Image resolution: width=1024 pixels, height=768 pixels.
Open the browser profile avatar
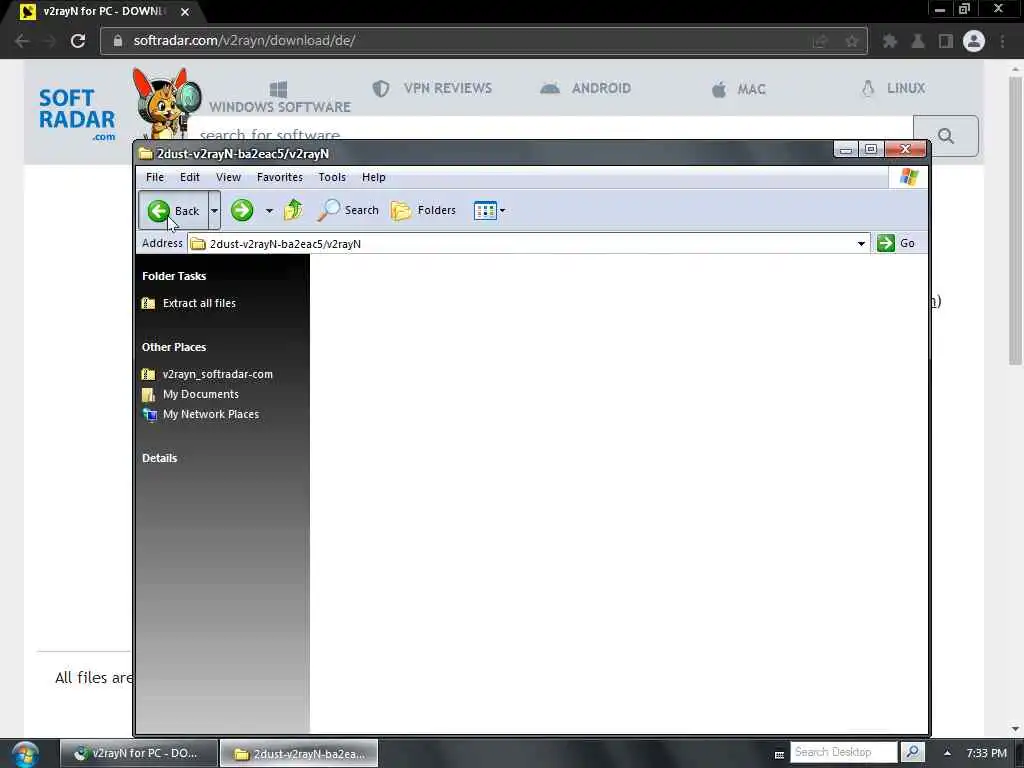(974, 41)
